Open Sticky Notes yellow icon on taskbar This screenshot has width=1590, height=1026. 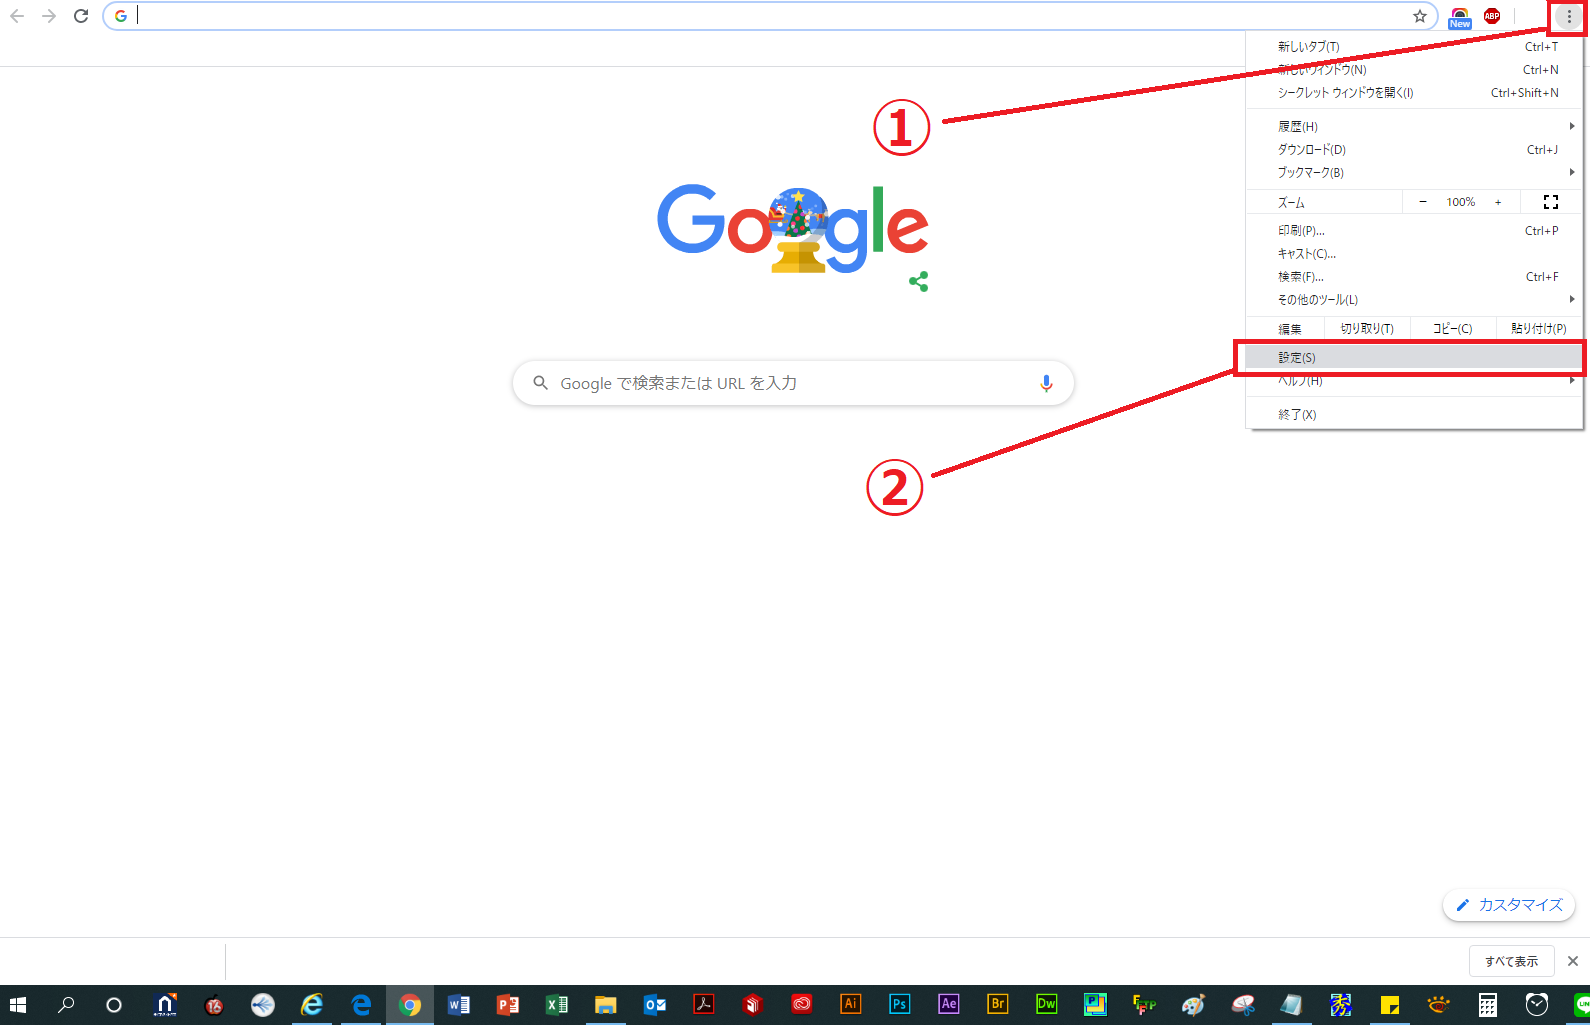point(1390,1005)
